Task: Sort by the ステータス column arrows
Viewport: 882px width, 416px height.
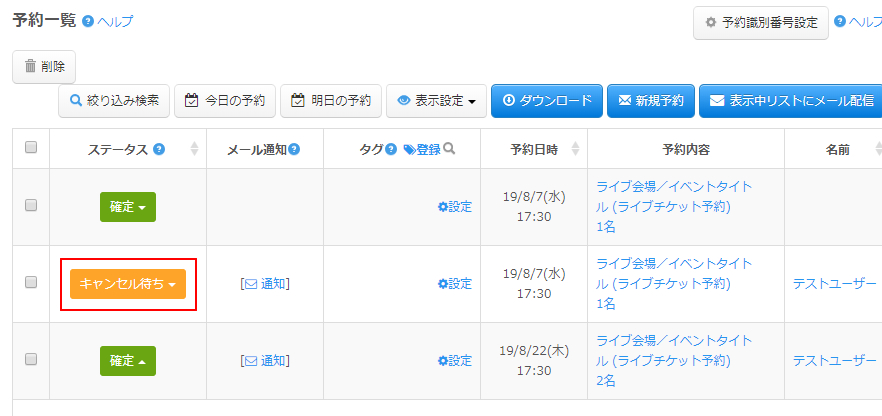Action: (x=194, y=149)
